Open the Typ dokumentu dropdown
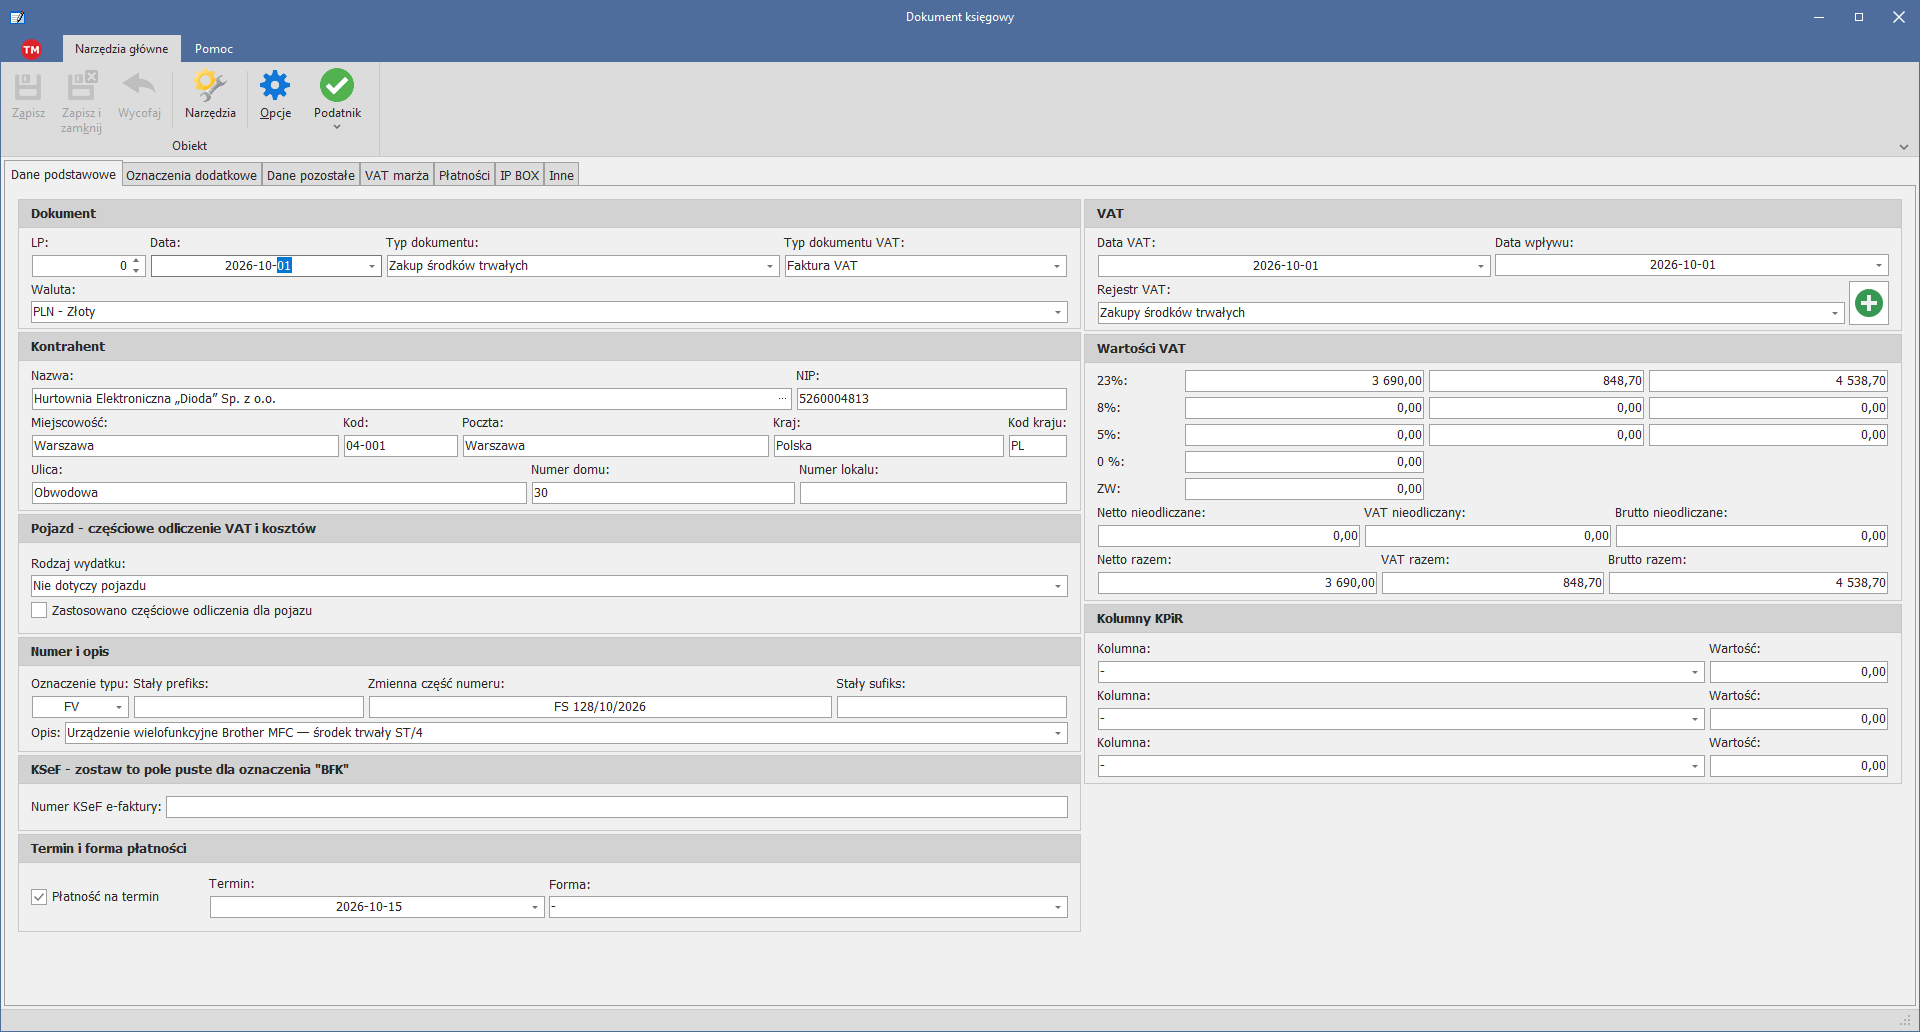 (x=770, y=266)
